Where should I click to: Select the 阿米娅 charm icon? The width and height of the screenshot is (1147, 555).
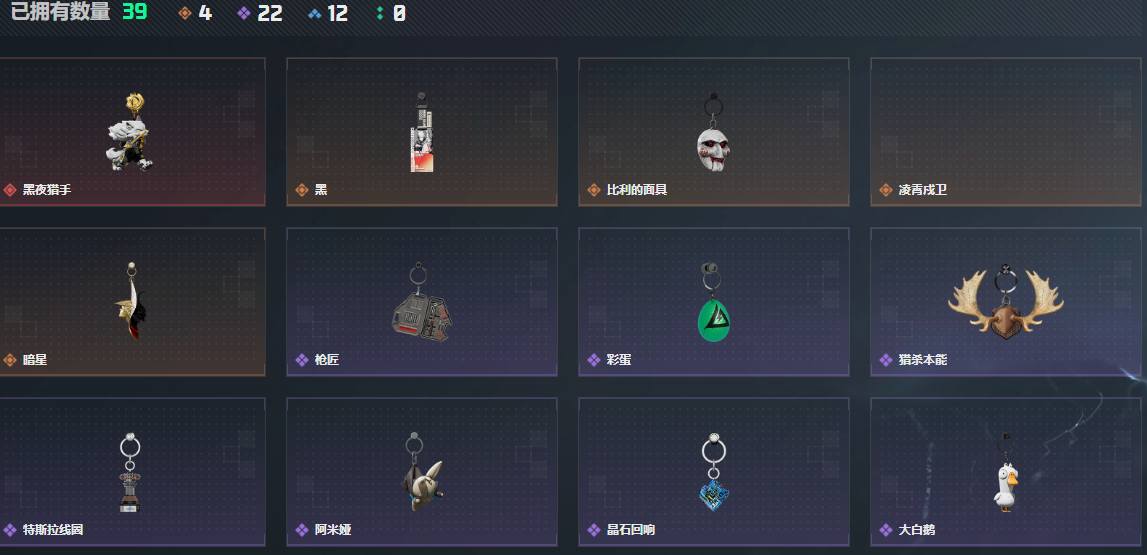pos(422,472)
